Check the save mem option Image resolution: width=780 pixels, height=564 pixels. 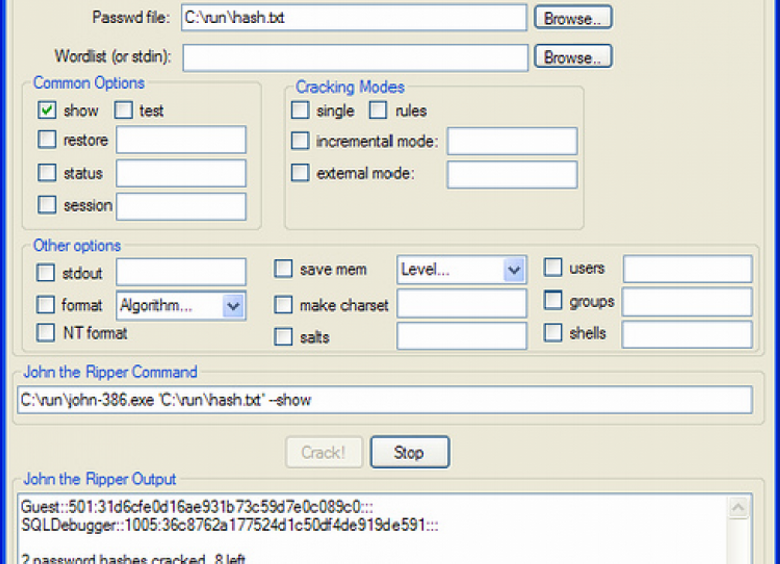coord(283,269)
